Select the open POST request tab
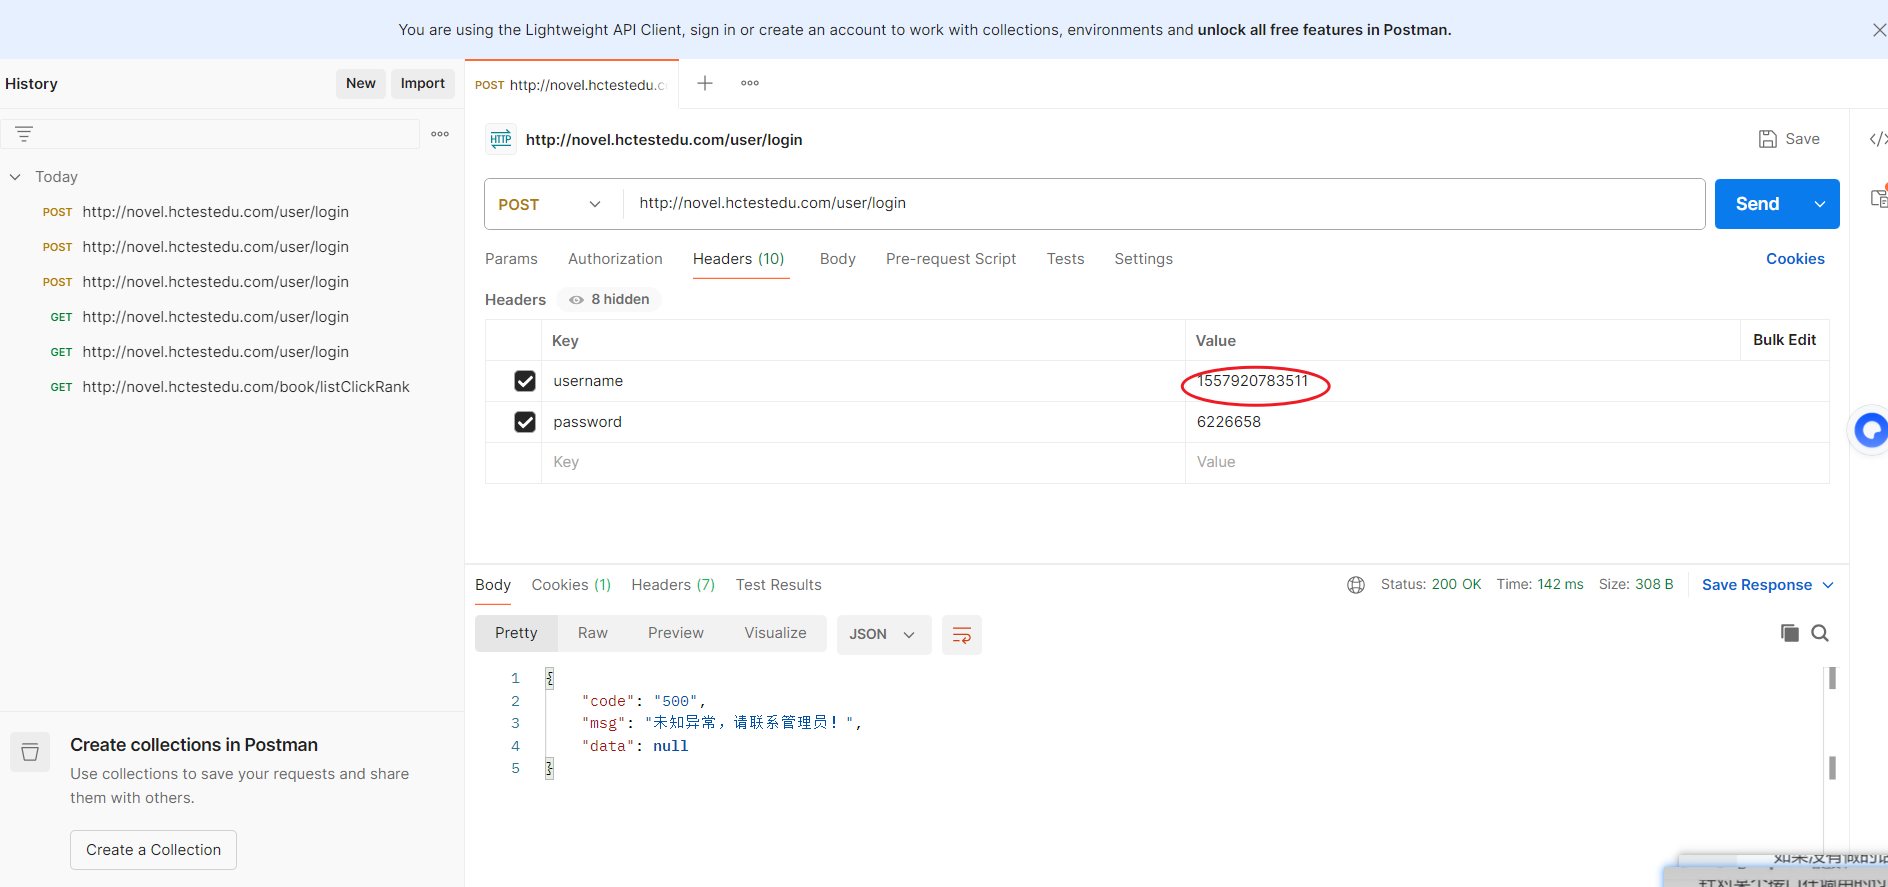Viewport: 1888px width, 887px height. 571,85
